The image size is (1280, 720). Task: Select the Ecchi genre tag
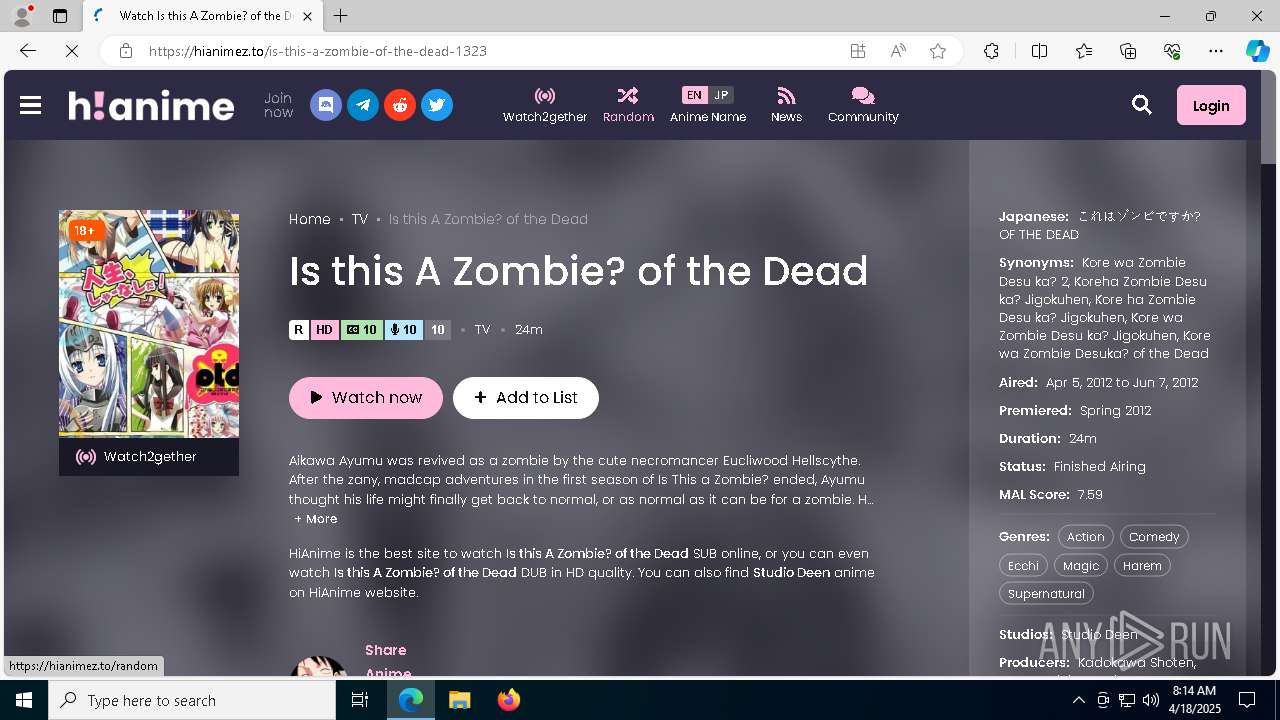click(1023, 565)
